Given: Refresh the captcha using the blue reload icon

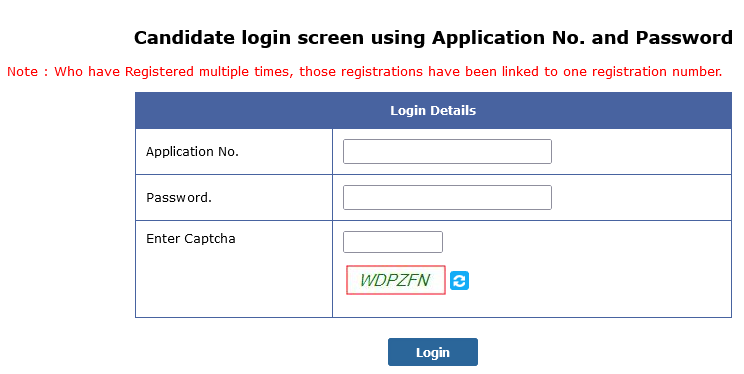Looking at the screenshot, I should 459,280.
